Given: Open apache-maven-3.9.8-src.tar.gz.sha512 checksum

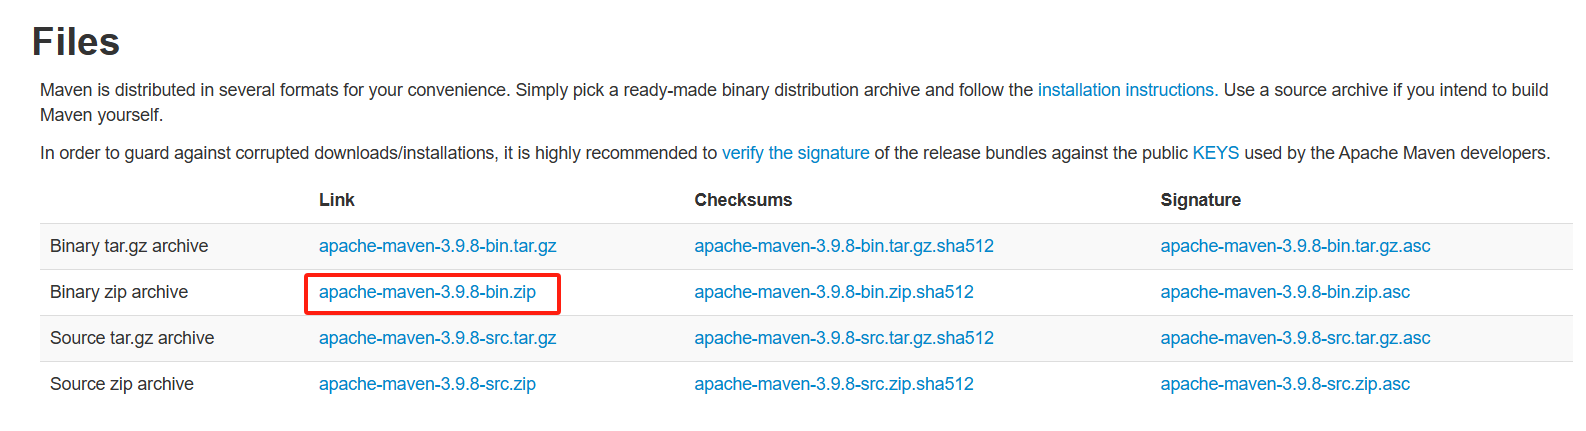Looking at the screenshot, I should pyautogui.click(x=844, y=338).
